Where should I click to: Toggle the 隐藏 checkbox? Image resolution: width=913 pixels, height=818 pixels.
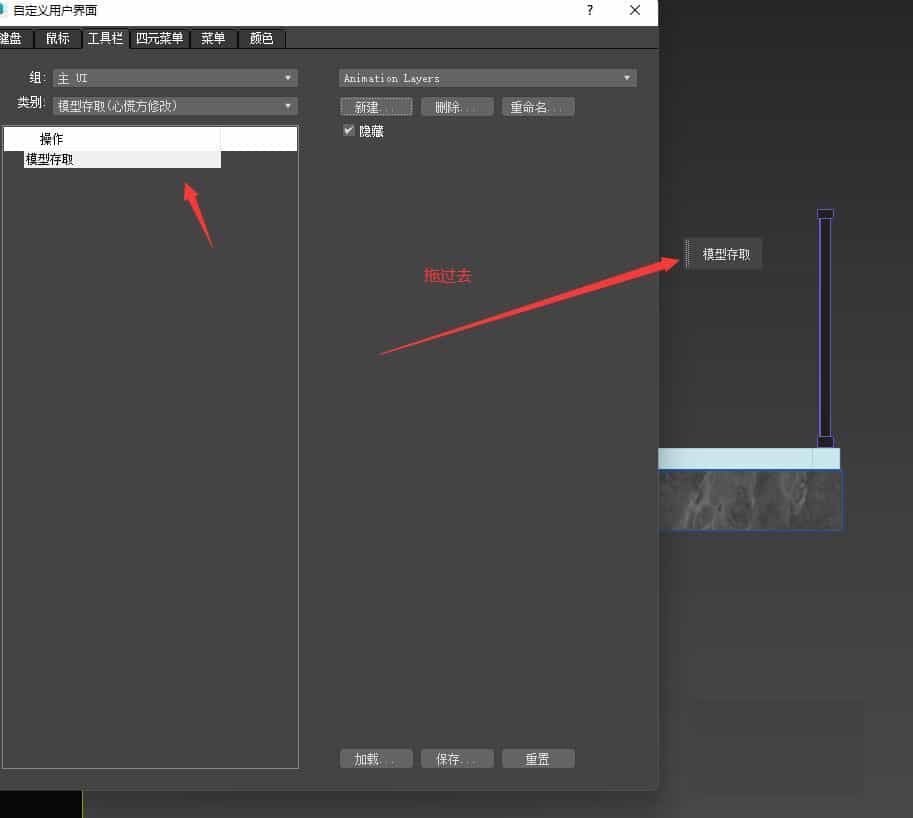(x=349, y=130)
